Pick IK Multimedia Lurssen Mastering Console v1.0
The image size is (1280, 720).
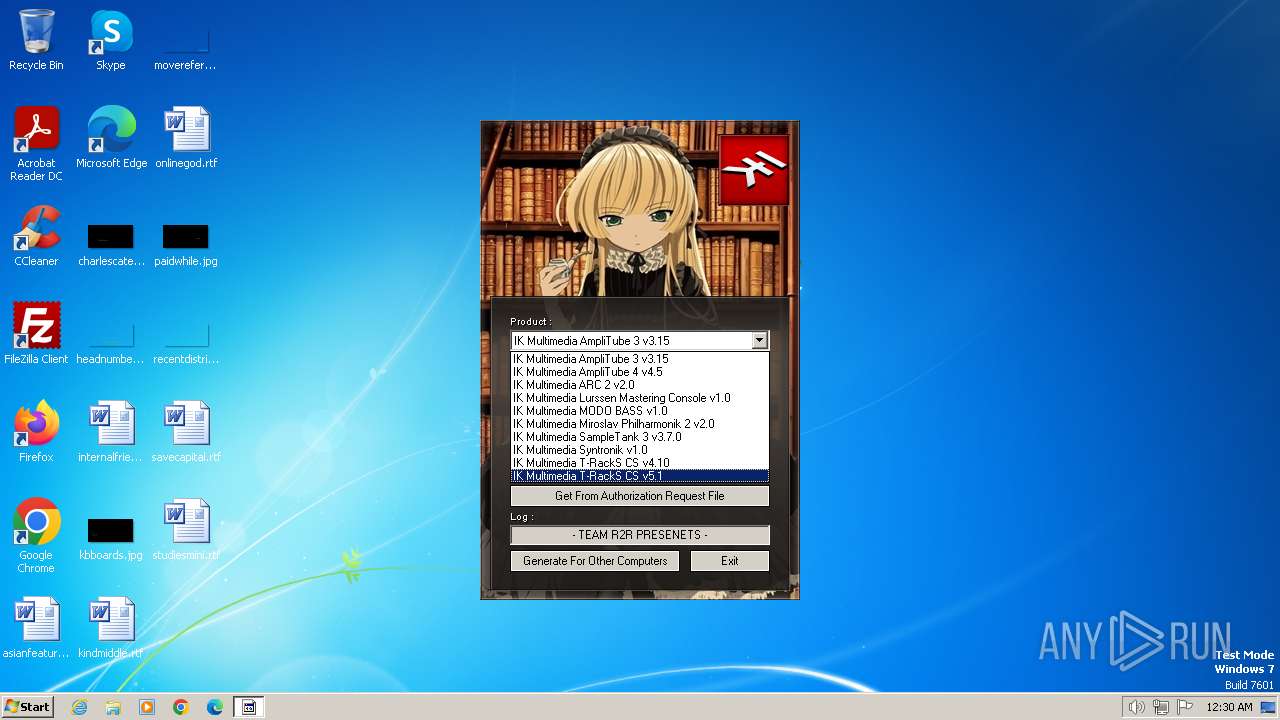[640, 398]
